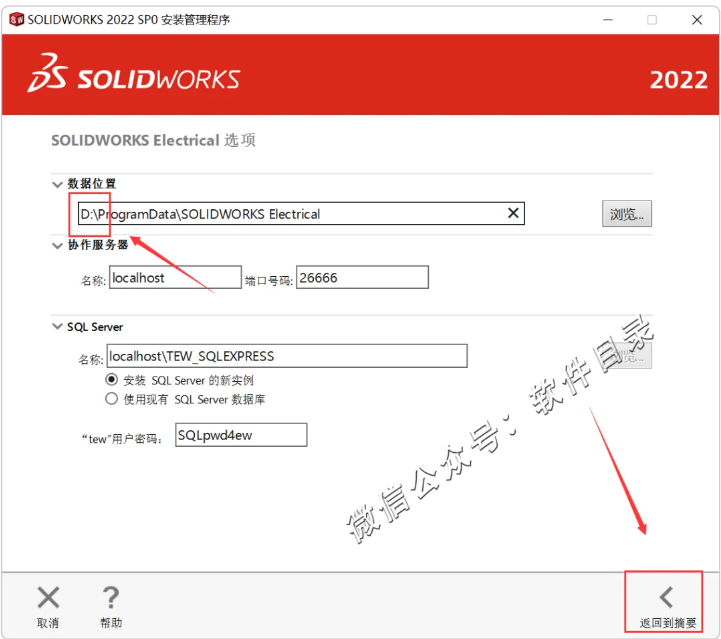Screen dimensions: 721x639
Task: Select Use existing SQL Server database radio
Action: [111, 399]
